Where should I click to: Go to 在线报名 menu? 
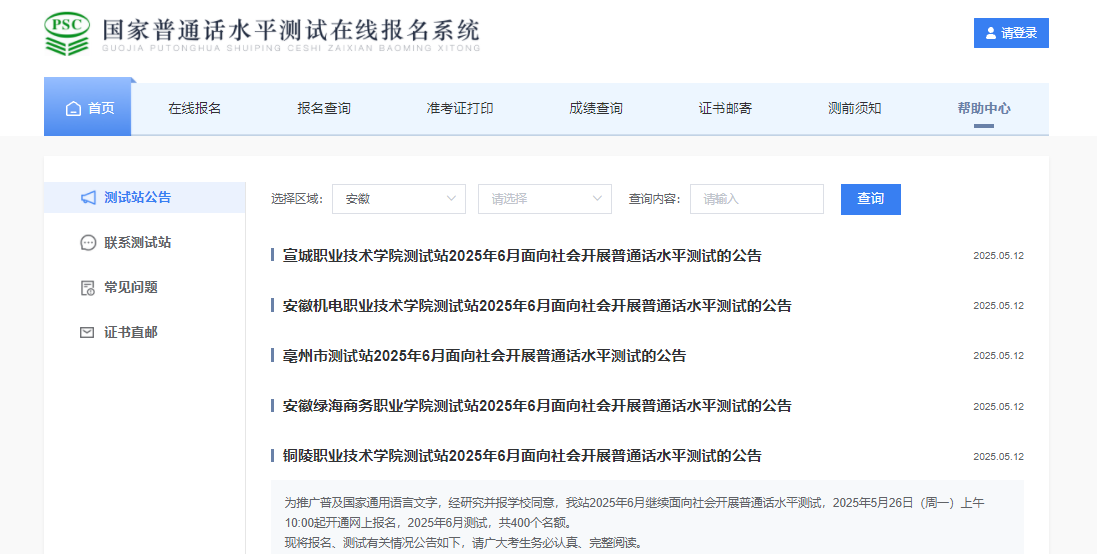point(194,108)
